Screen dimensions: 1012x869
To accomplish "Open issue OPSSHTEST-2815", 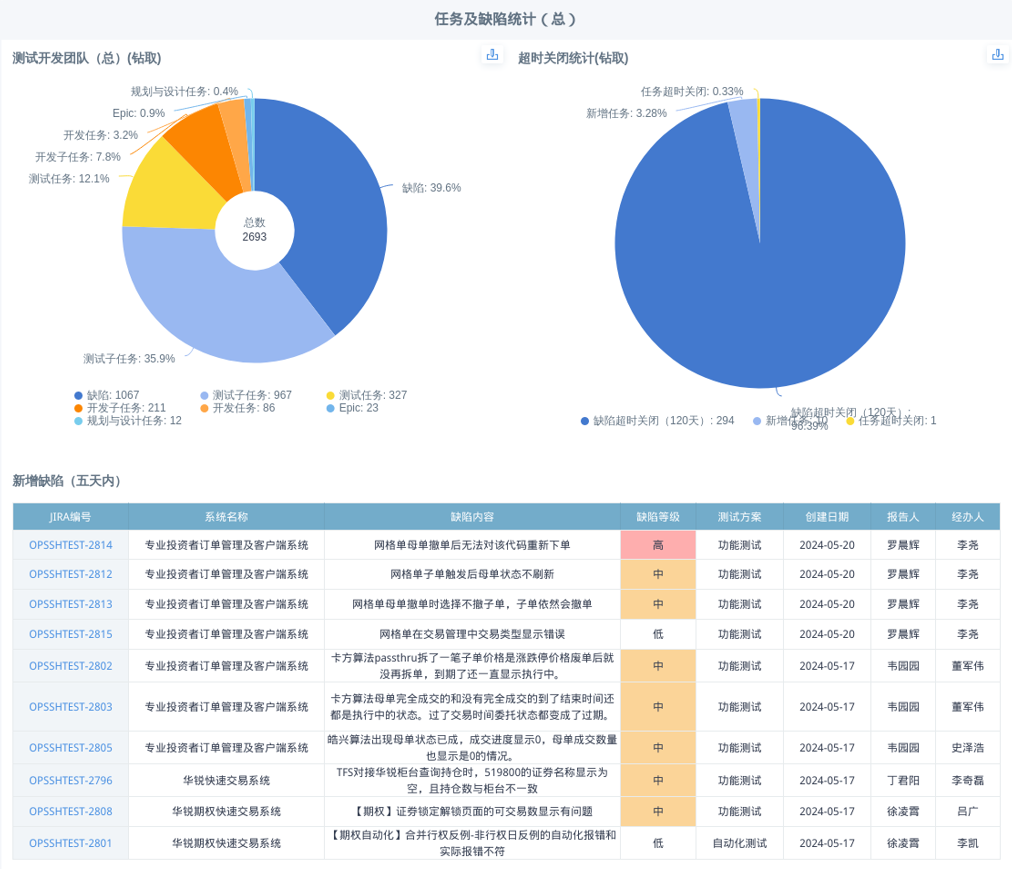I will [70, 634].
